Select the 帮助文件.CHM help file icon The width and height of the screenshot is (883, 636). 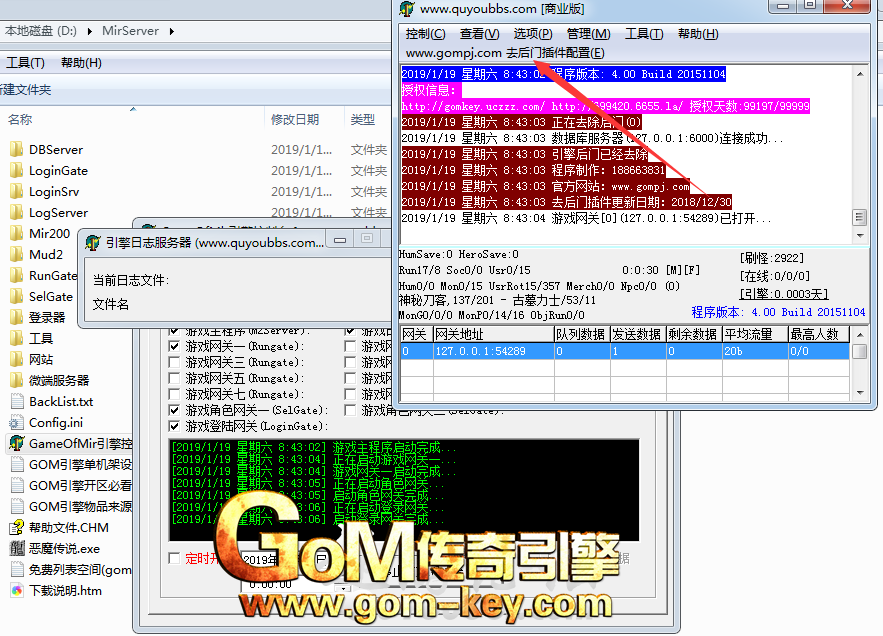click(17, 528)
